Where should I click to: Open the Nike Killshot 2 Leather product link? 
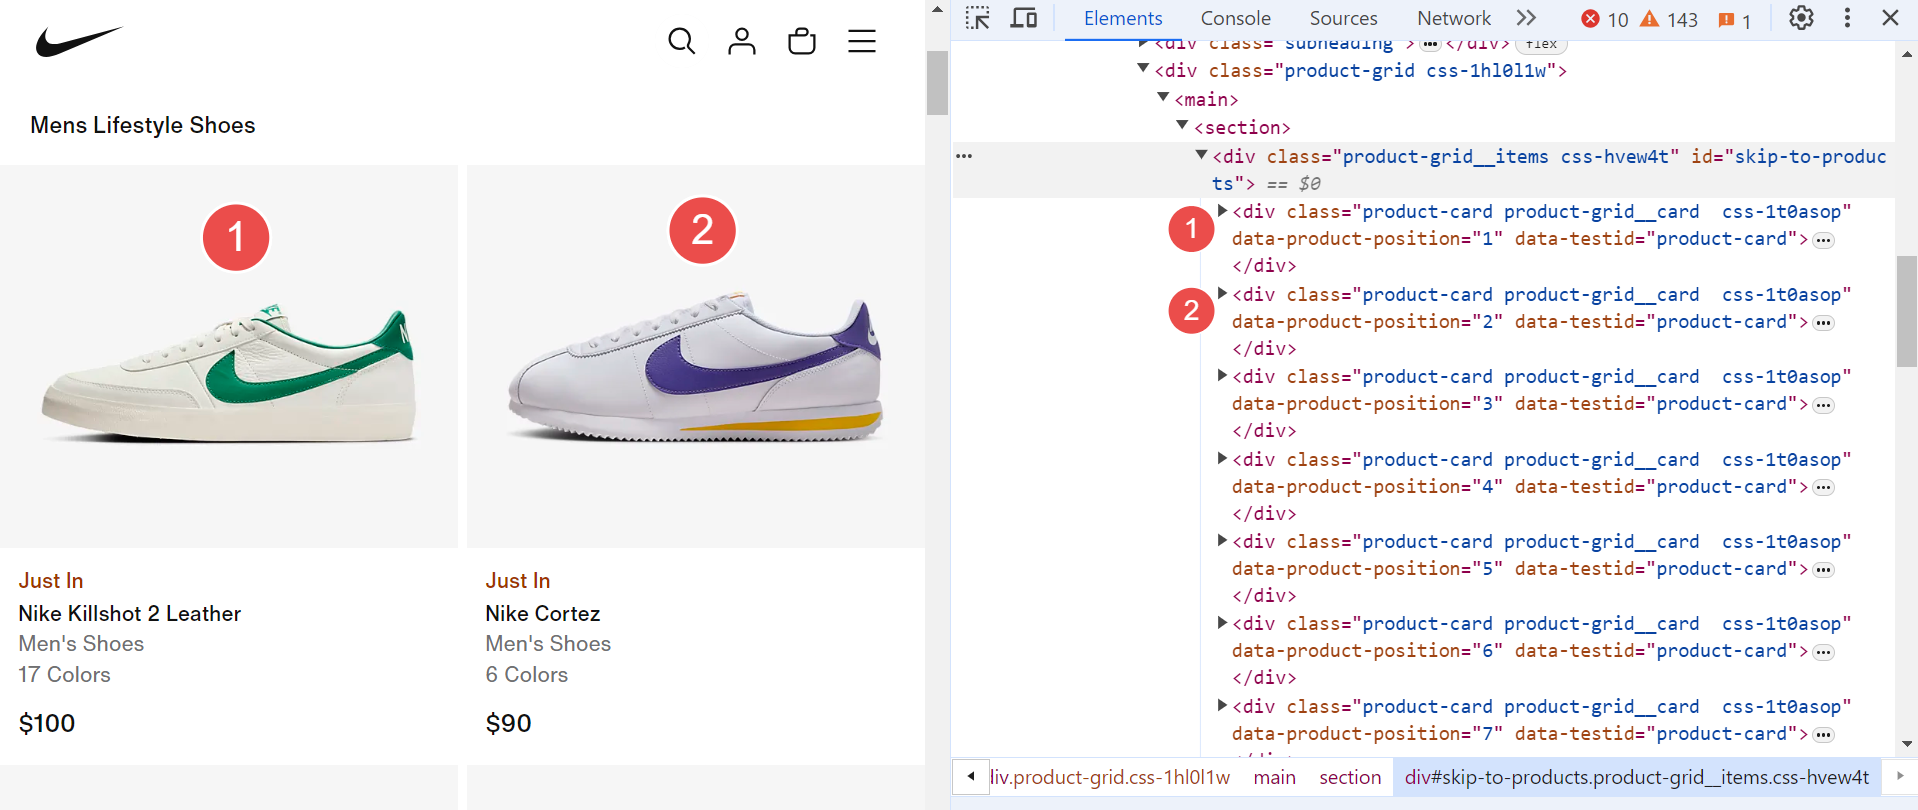pos(130,613)
